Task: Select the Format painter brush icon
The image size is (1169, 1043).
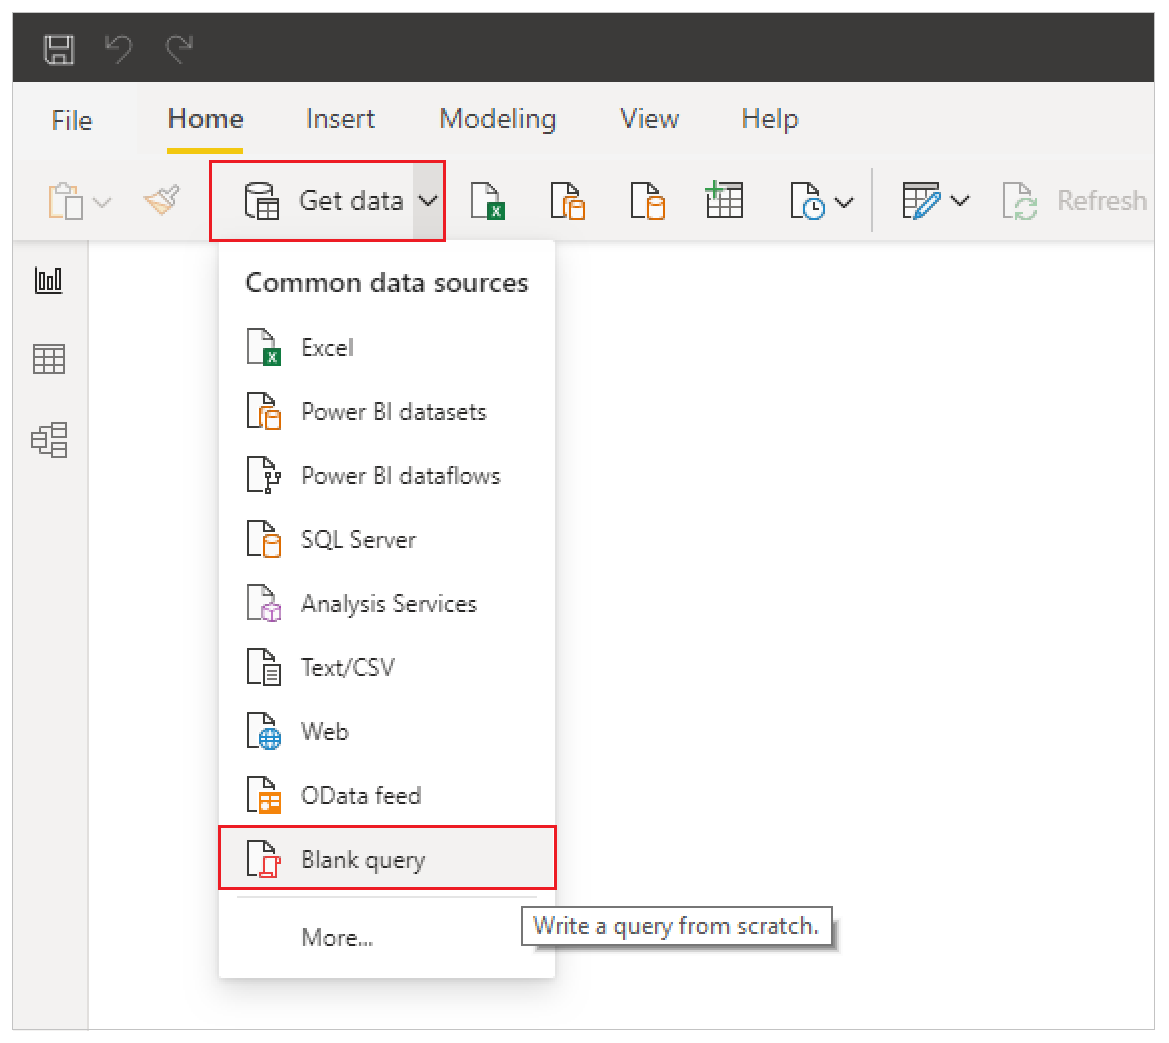Action: coord(161,201)
